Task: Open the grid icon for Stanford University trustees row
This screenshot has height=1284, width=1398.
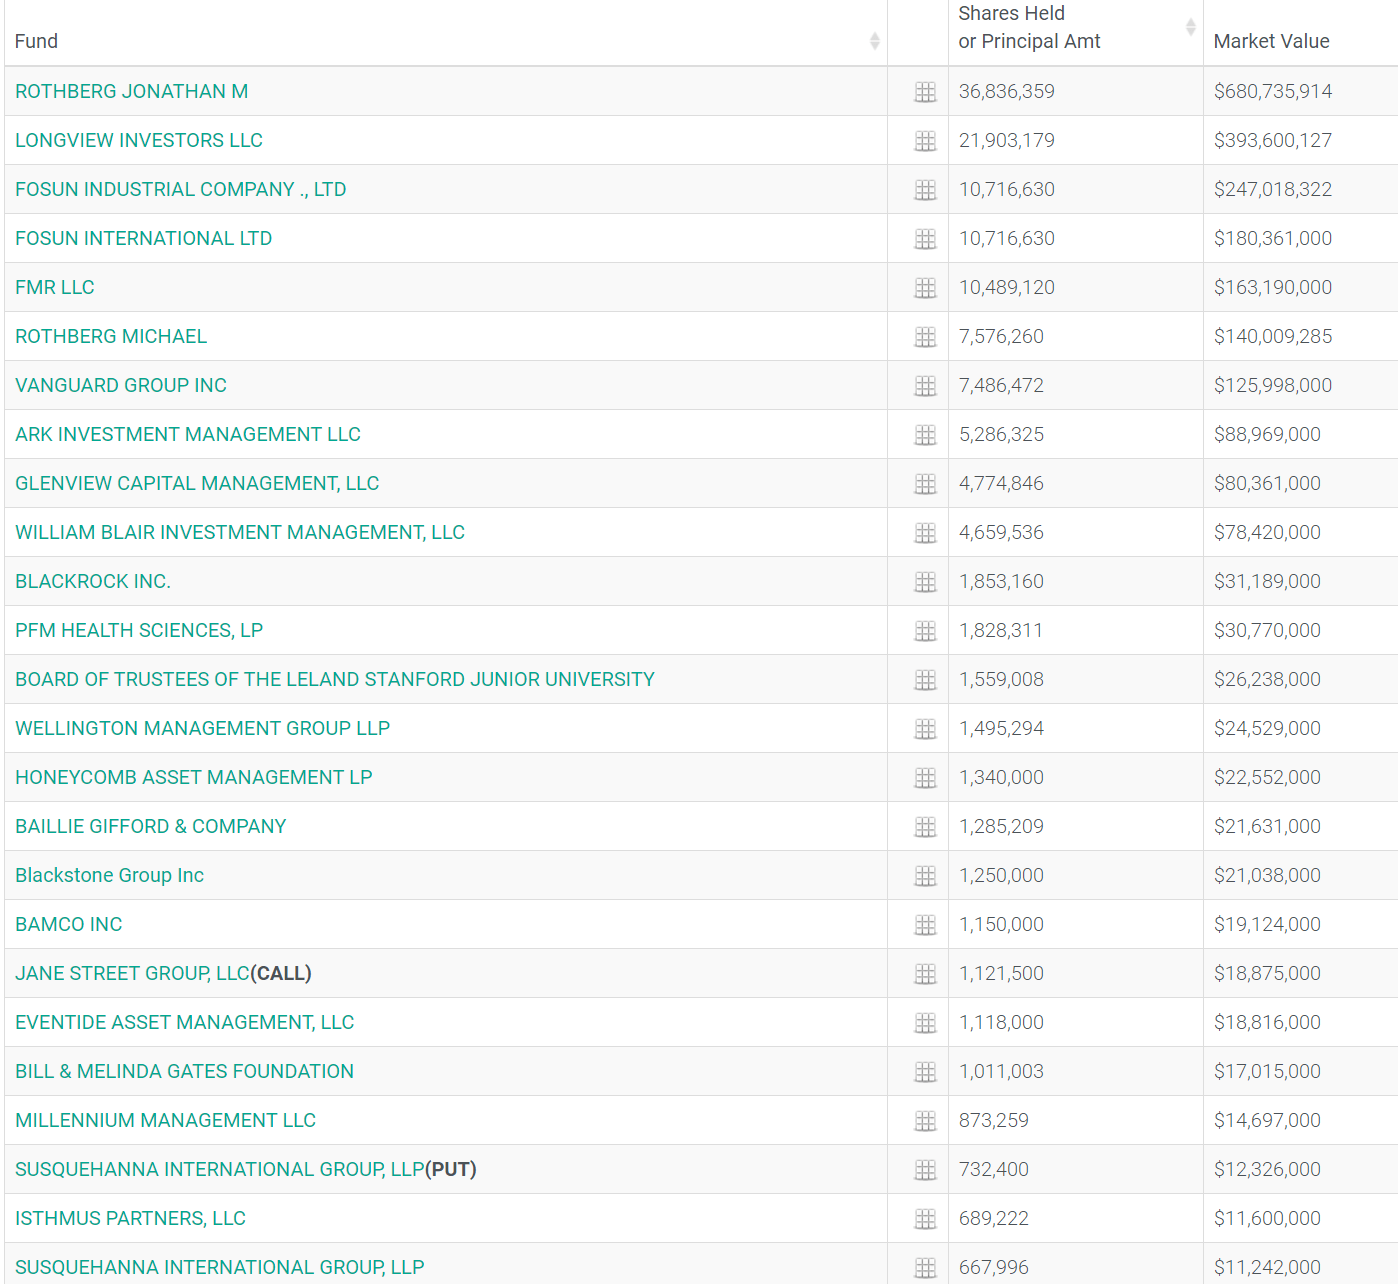Action: 925,680
